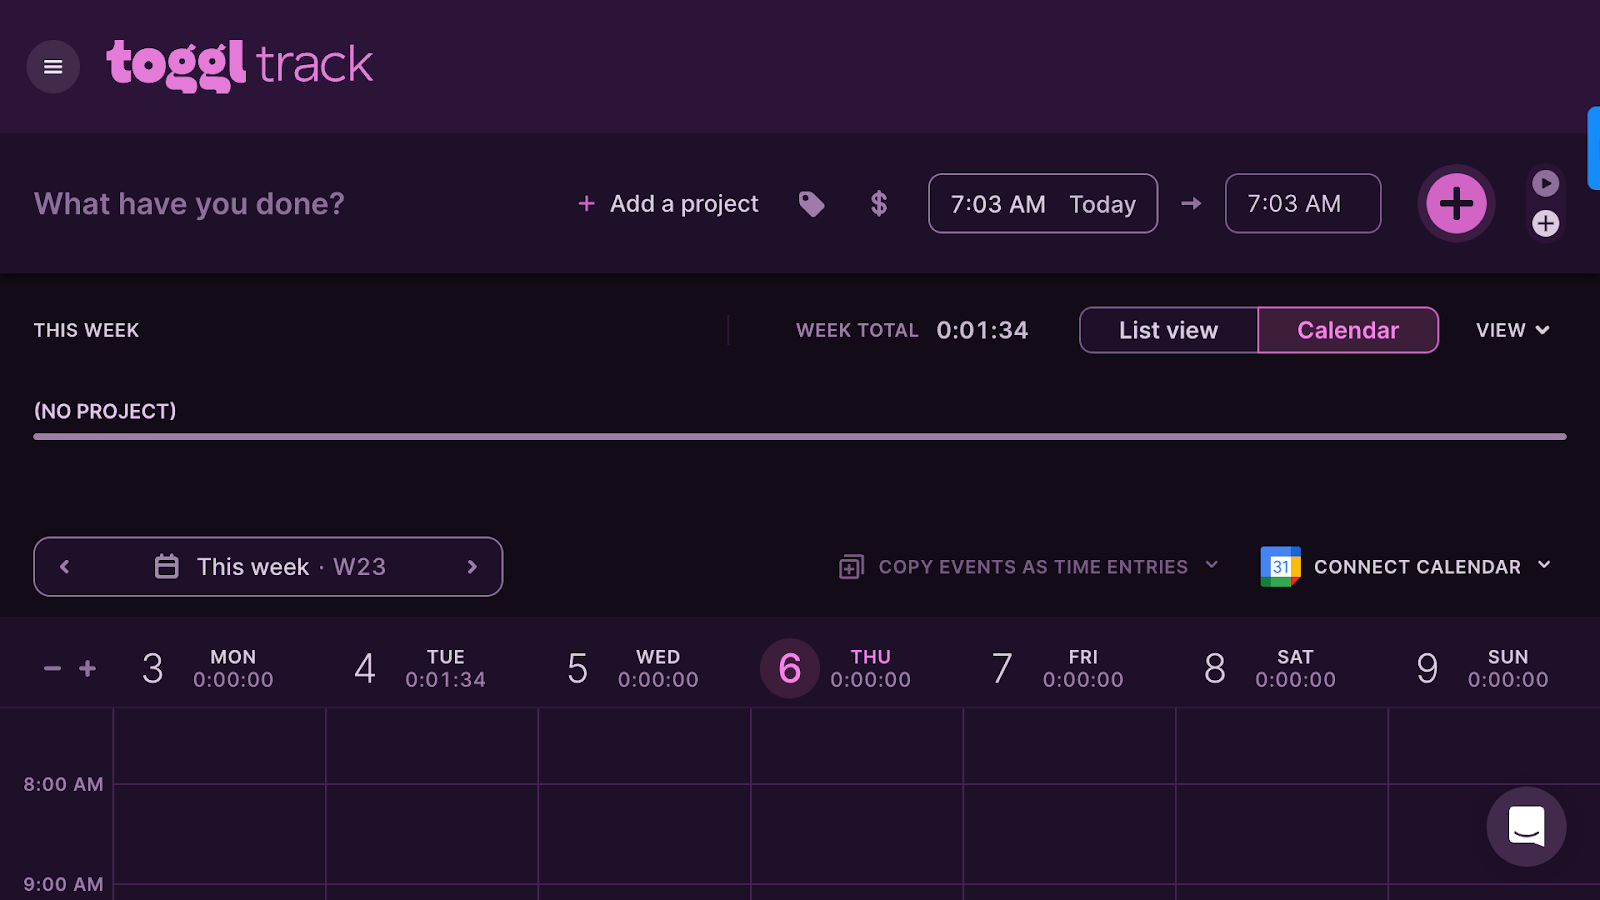This screenshot has height=900, width=1600.
Task: Click Add a project link
Action: (x=669, y=204)
